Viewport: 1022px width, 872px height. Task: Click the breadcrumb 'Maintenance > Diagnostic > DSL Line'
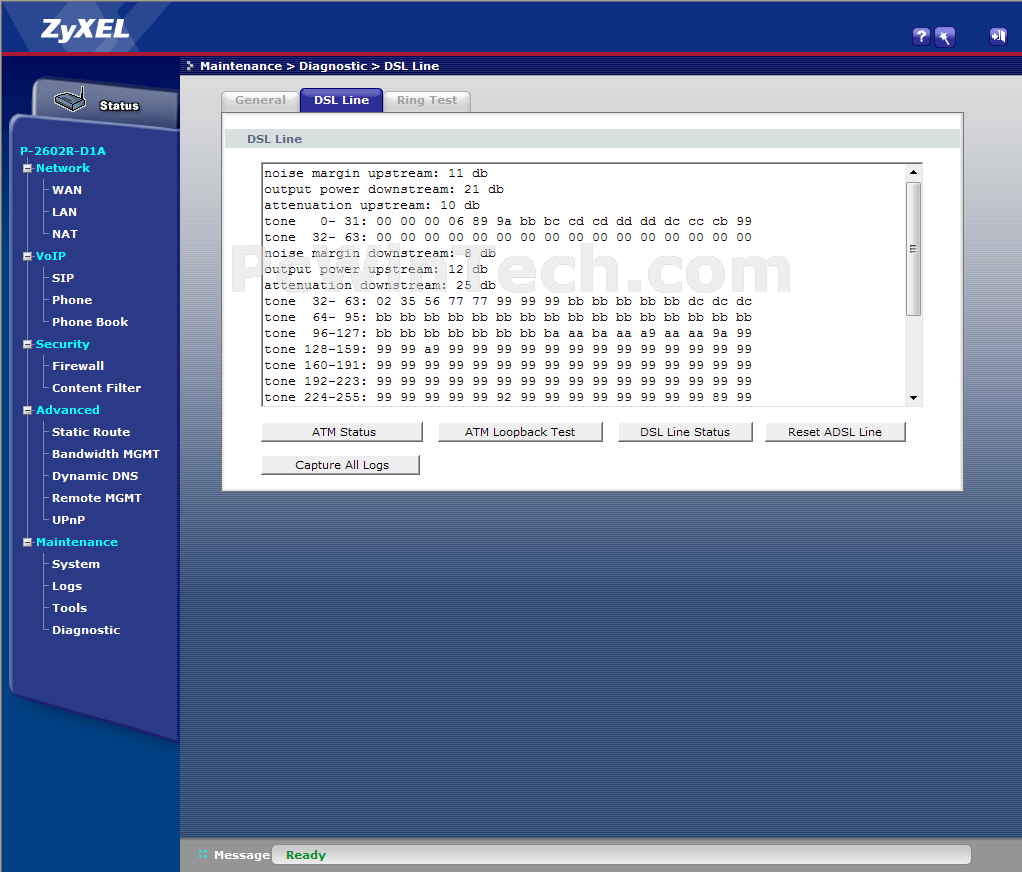[x=319, y=66]
